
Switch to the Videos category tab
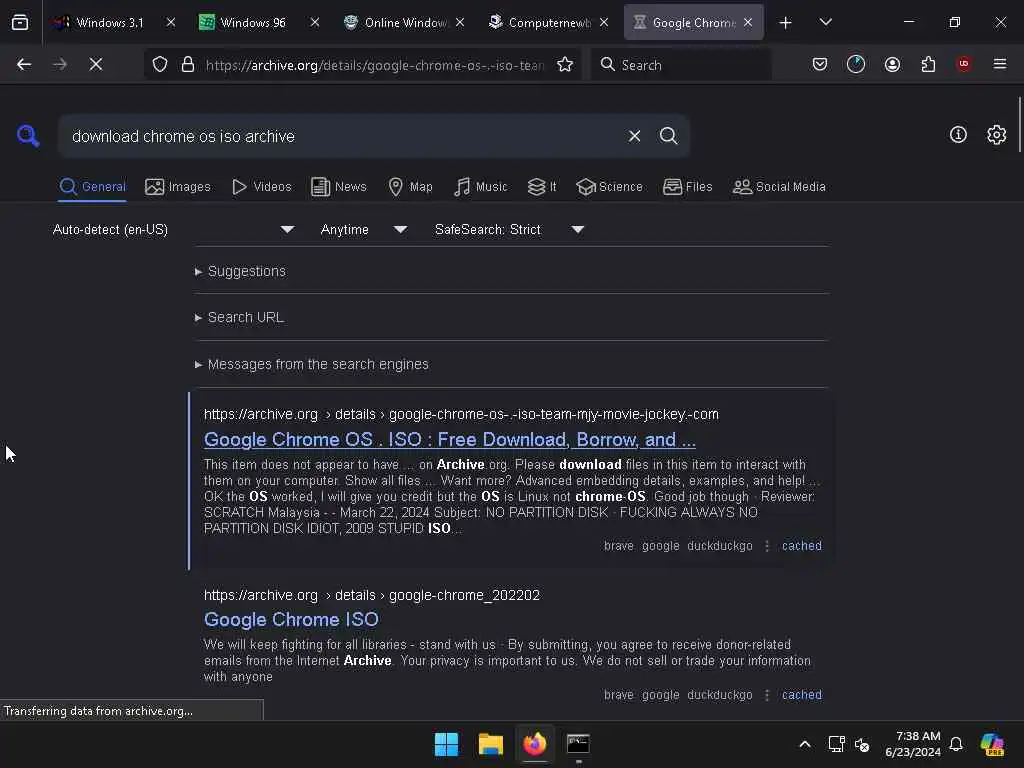click(261, 187)
